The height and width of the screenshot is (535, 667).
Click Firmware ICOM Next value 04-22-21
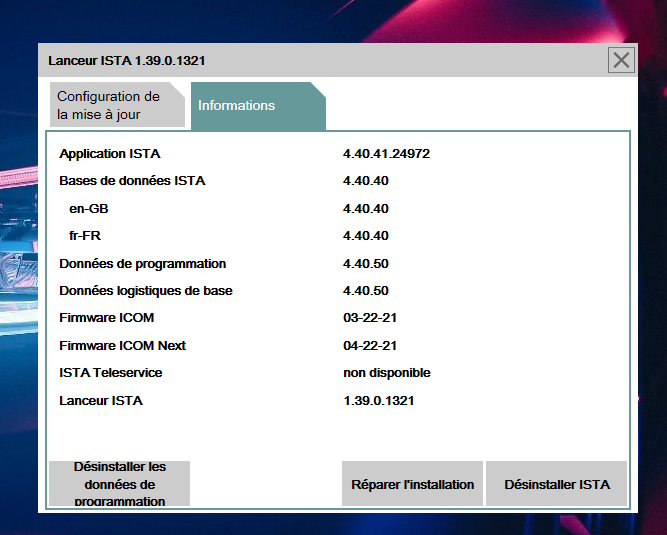(370, 346)
